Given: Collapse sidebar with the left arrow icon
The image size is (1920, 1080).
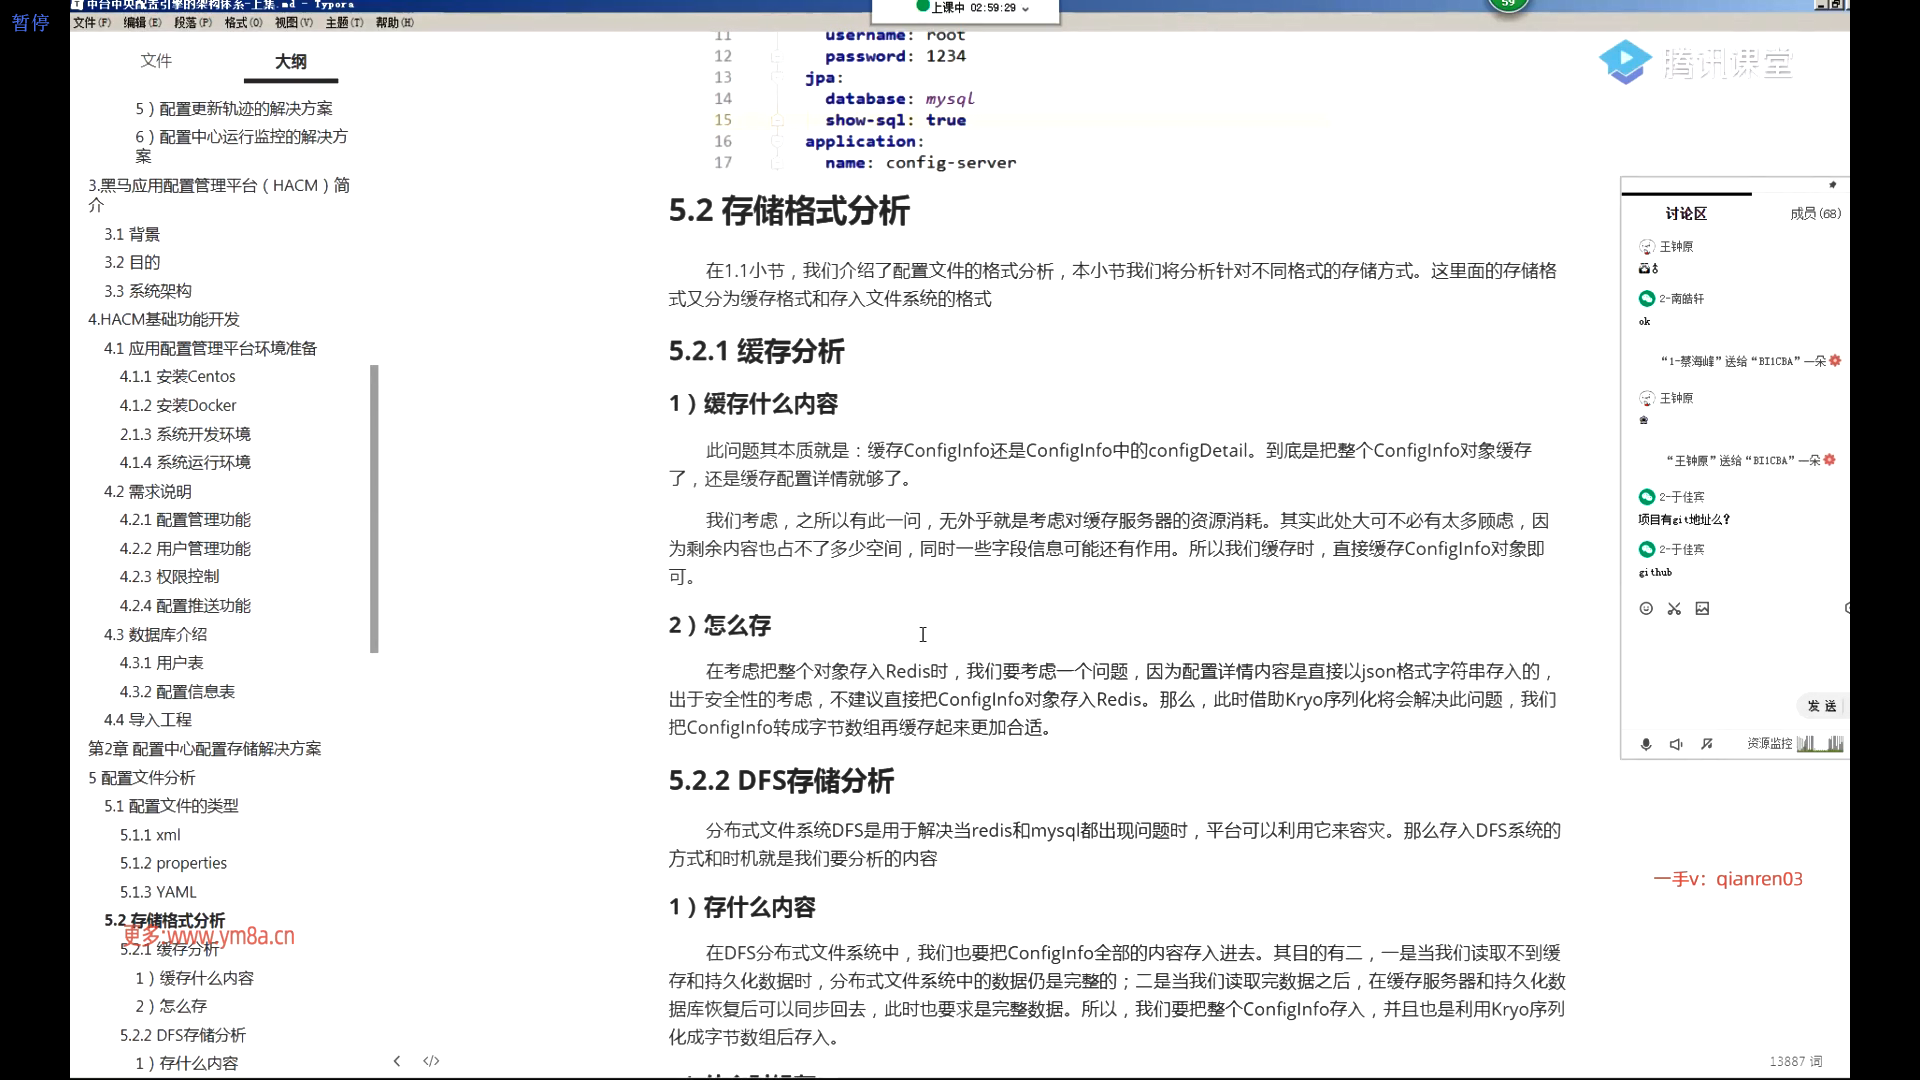Looking at the screenshot, I should pos(397,1061).
